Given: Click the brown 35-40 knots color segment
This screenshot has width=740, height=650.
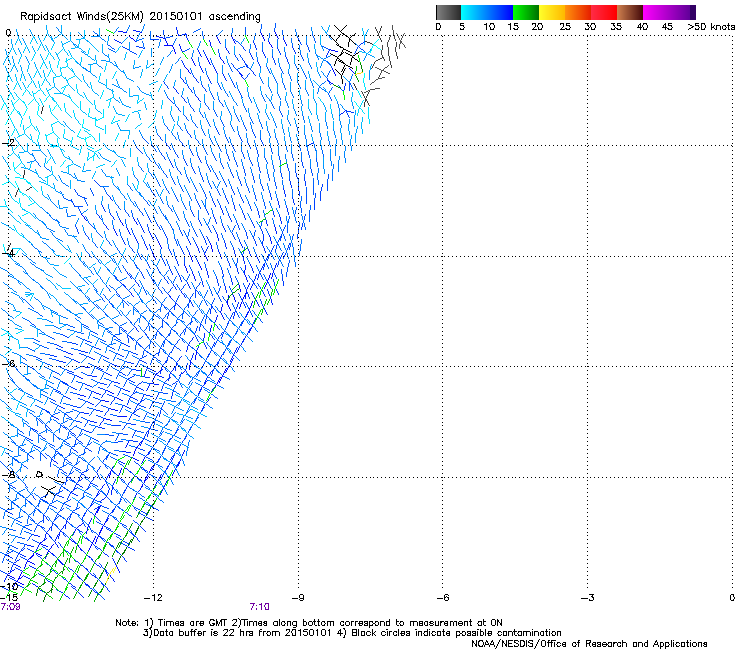Looking at the screenshot, I should [x=630, y=12].
